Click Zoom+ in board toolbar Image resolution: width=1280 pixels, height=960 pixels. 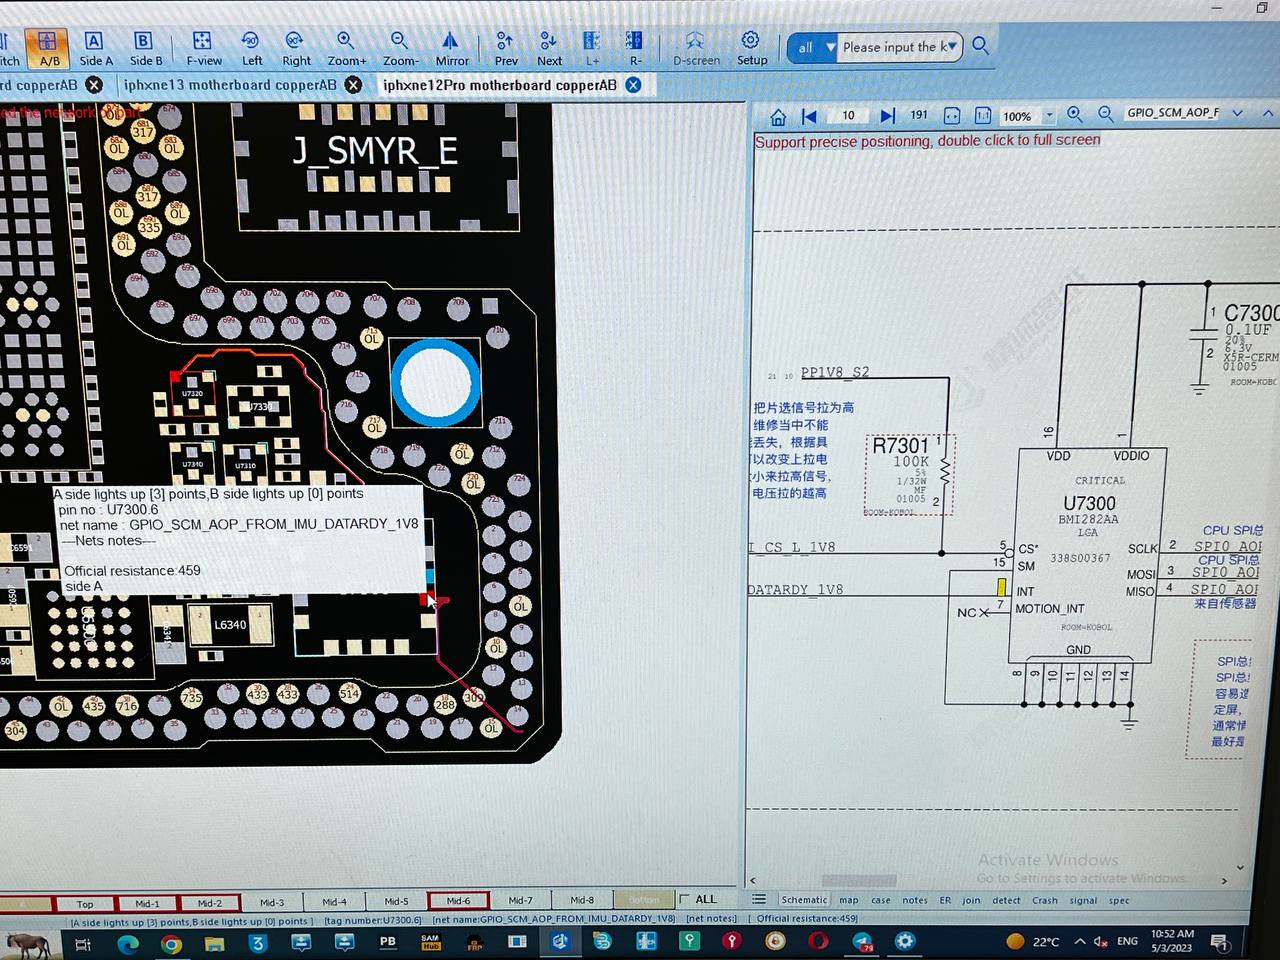[x=346, y=48]
